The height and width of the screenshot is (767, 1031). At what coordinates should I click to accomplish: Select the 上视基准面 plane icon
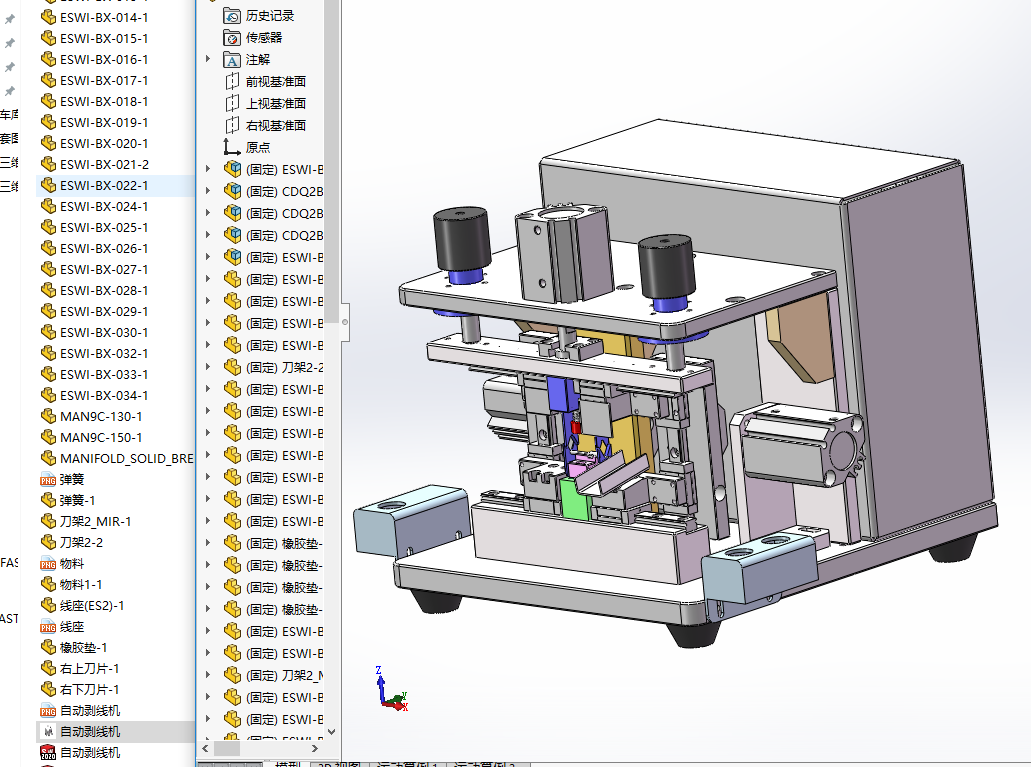[x=232, y=103]
